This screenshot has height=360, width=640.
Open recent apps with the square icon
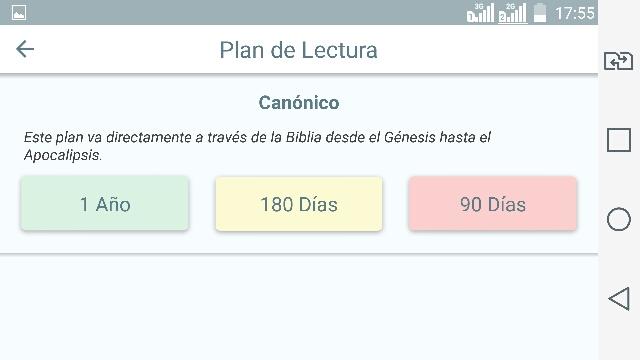coord(619,140)
